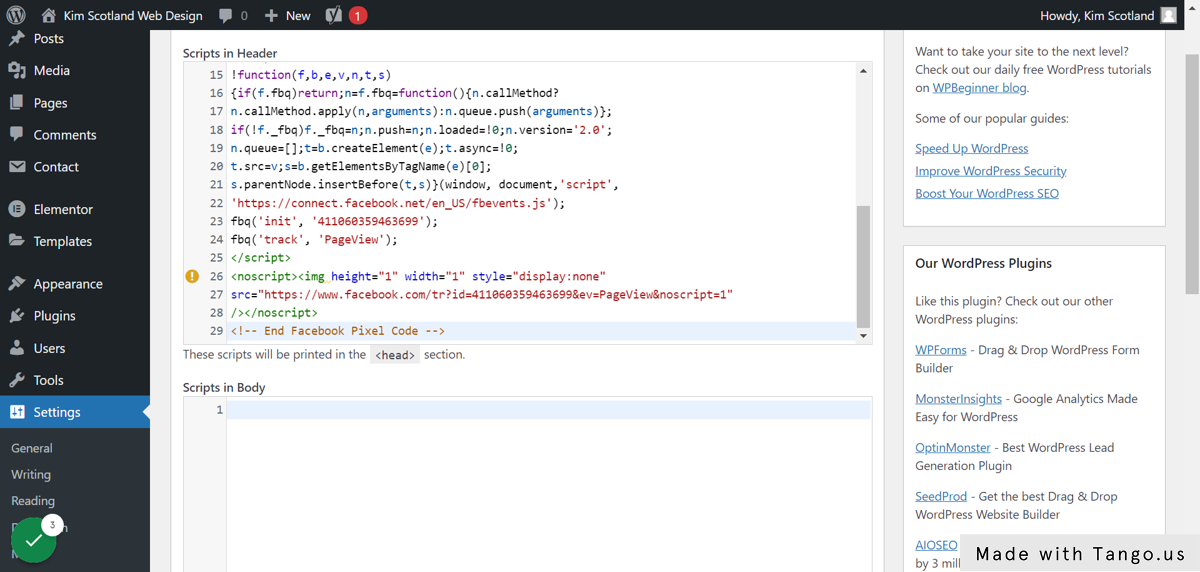The width and height of the screenshot is (1200, 572).
Task: Click the header code editor scrollbar thumb
Action: [x=864, y=266]
